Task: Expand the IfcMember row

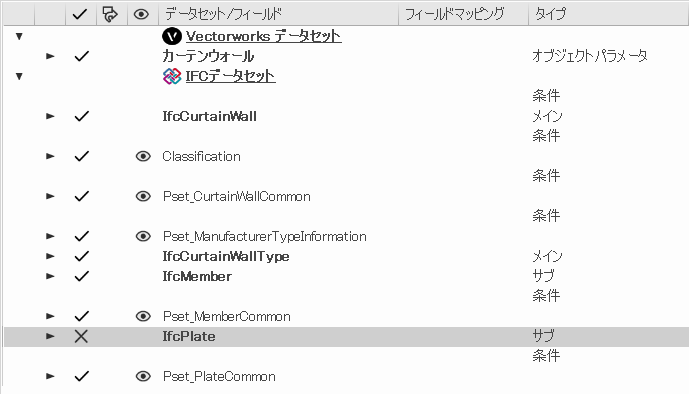Action: pos(50,276)
